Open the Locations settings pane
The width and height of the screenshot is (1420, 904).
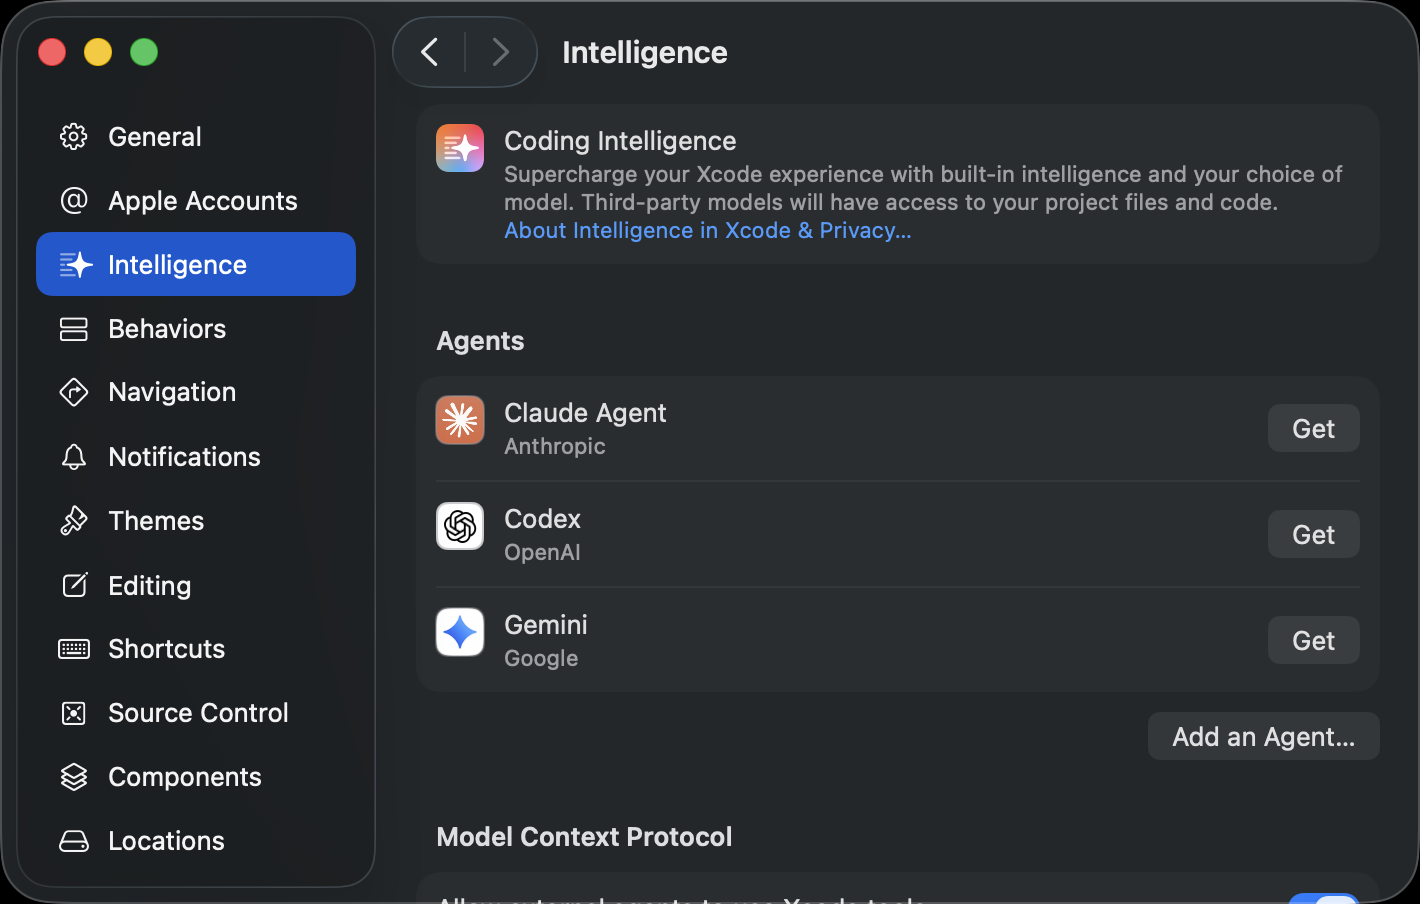(196, 841)
